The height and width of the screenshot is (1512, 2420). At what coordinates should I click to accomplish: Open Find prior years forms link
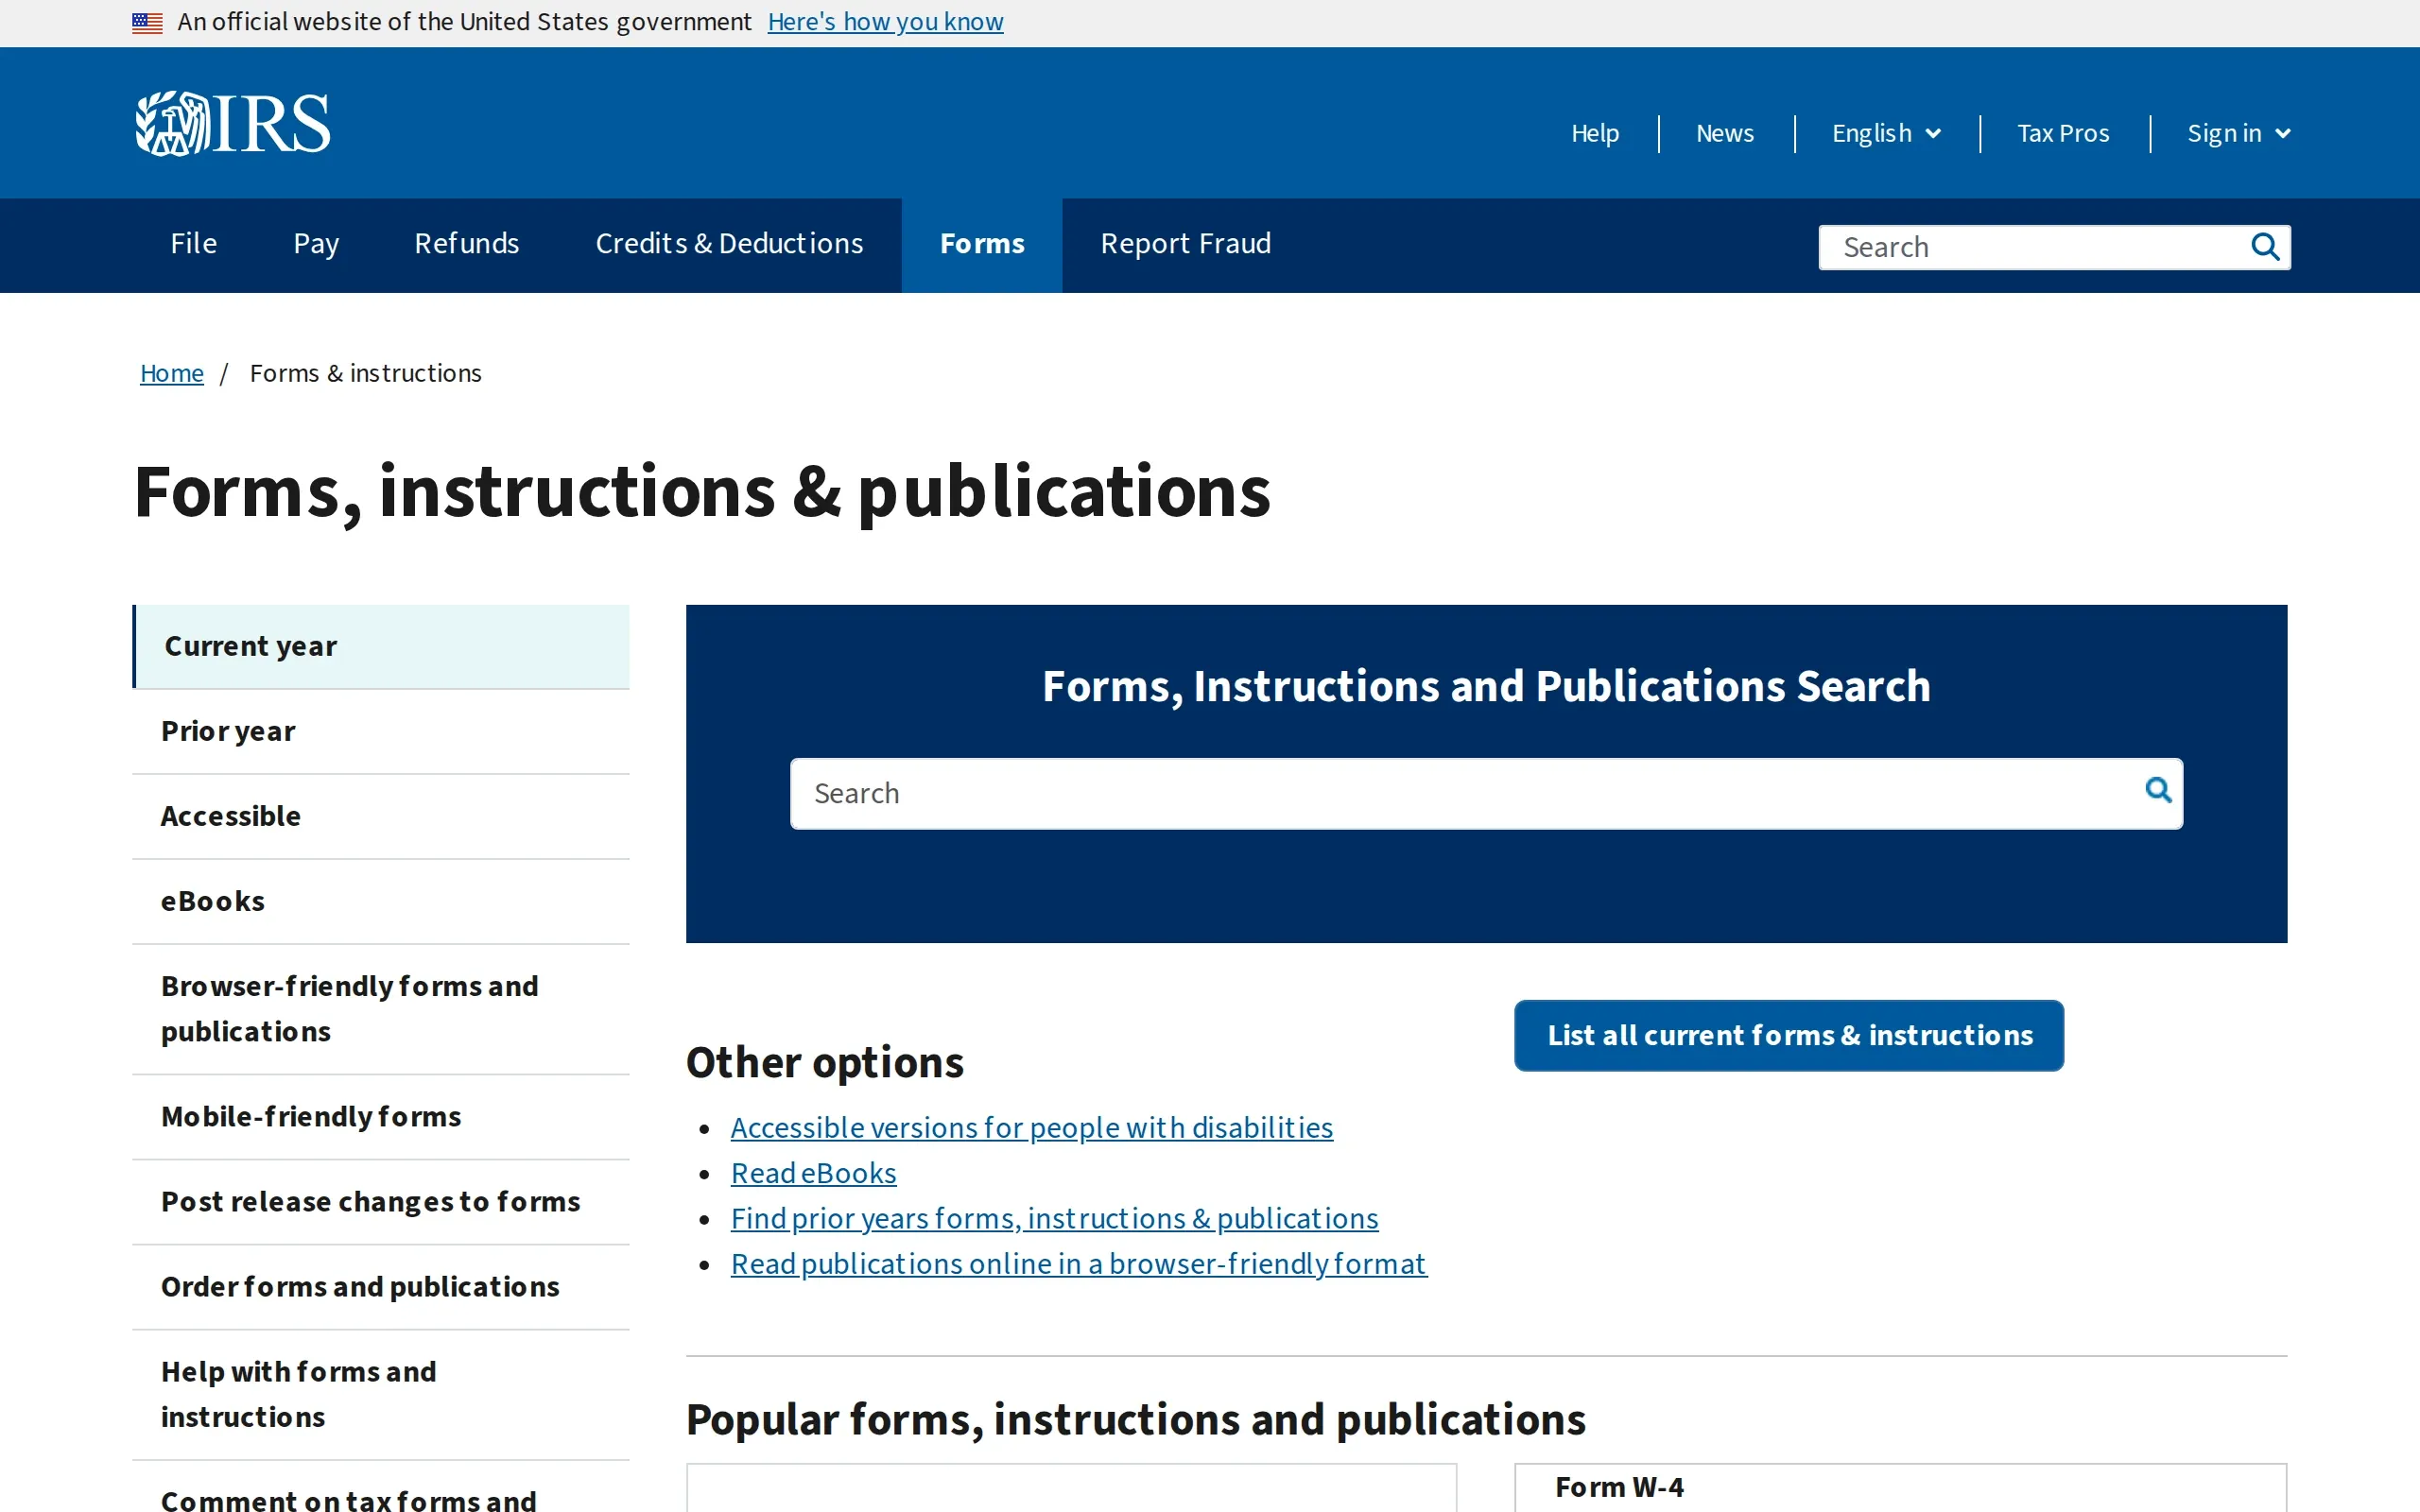point(1054,1218)
